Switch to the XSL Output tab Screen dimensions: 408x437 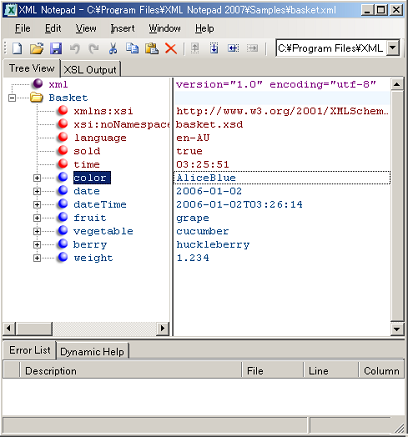(x=90, y=70)
